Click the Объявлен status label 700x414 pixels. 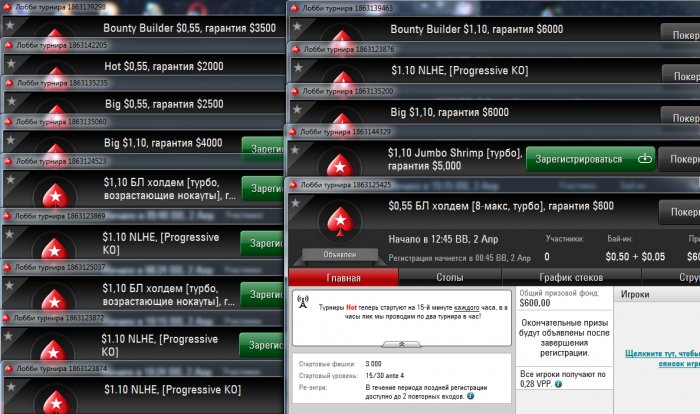tap(340, 255)
